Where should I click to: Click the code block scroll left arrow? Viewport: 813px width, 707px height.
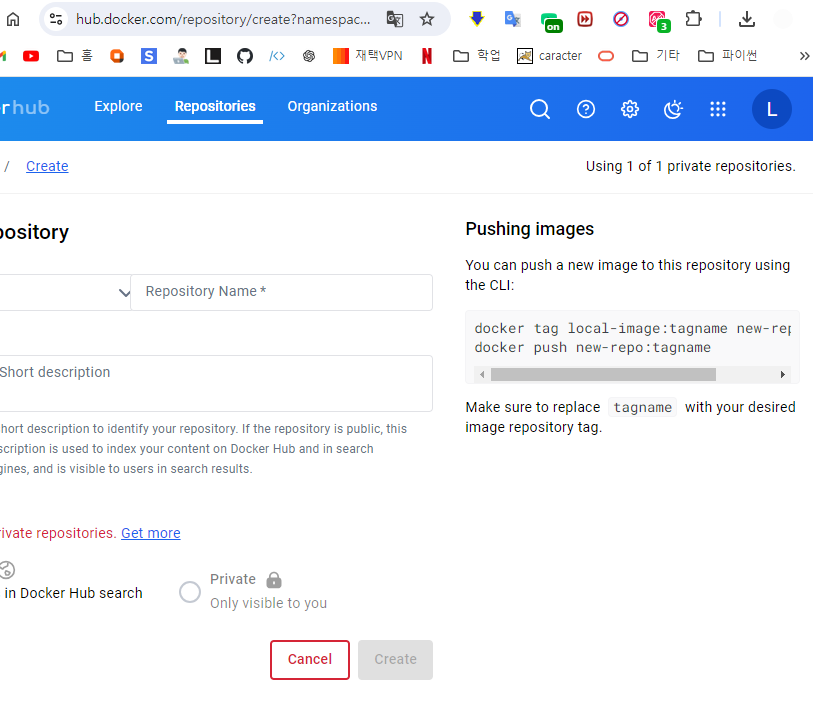pyautogui.click(x=482, y=374)
